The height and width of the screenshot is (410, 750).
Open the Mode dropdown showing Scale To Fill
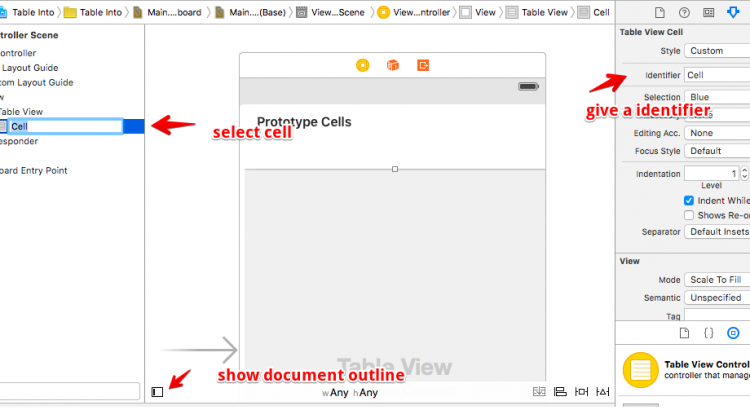point(716,280)
